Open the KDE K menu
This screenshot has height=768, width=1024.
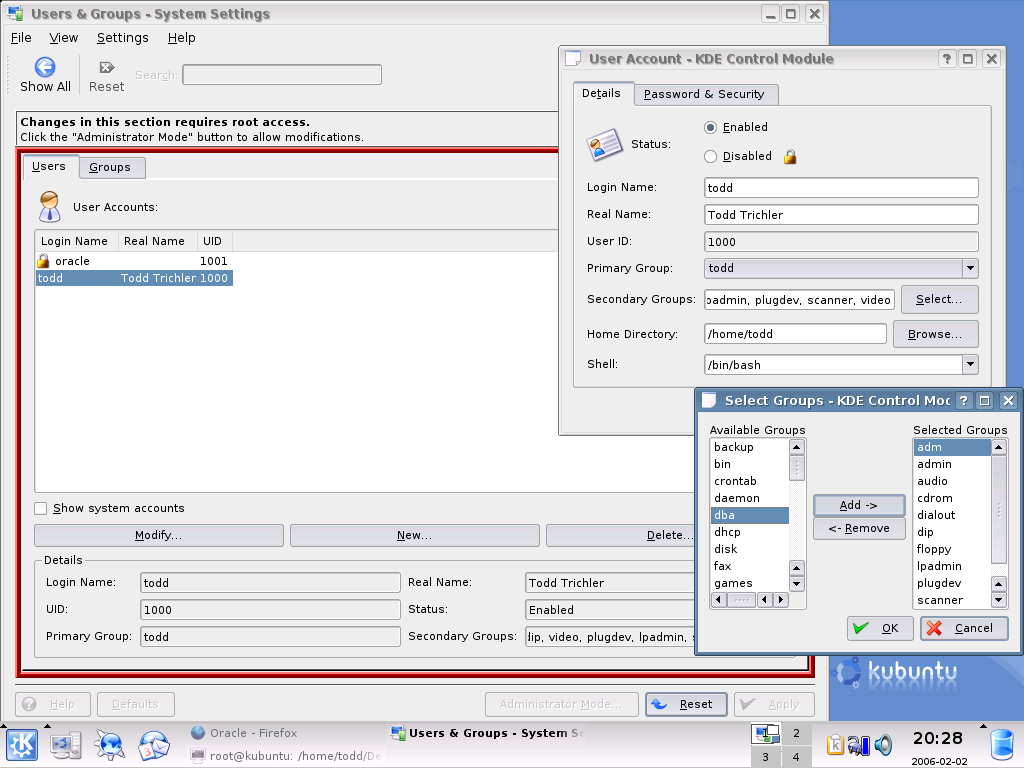tap(22, 745)
